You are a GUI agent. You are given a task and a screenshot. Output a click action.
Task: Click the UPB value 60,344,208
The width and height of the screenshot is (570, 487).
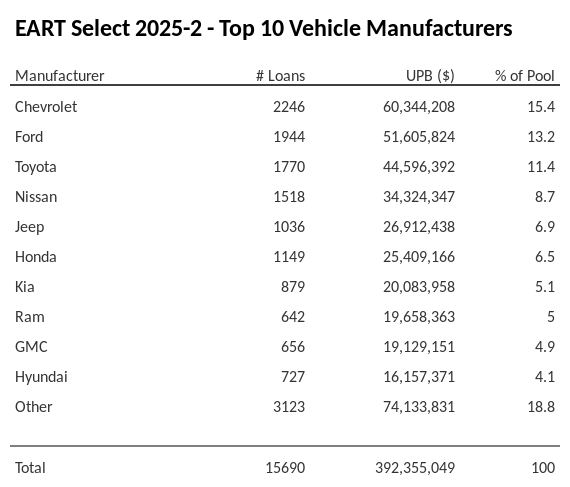point(419,107)
